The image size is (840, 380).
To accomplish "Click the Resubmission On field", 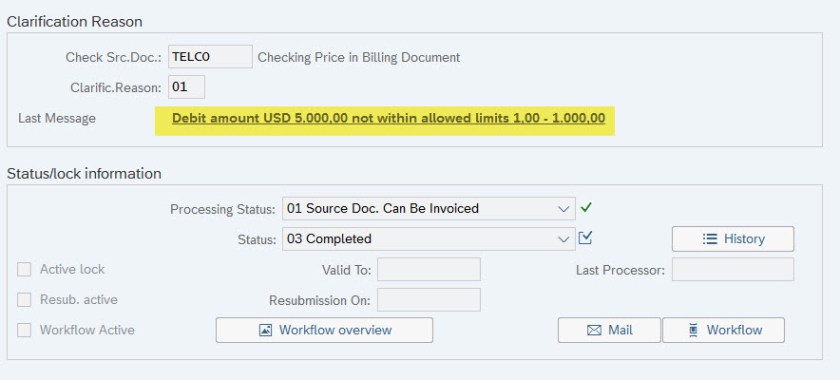I will tap(429, 300).
